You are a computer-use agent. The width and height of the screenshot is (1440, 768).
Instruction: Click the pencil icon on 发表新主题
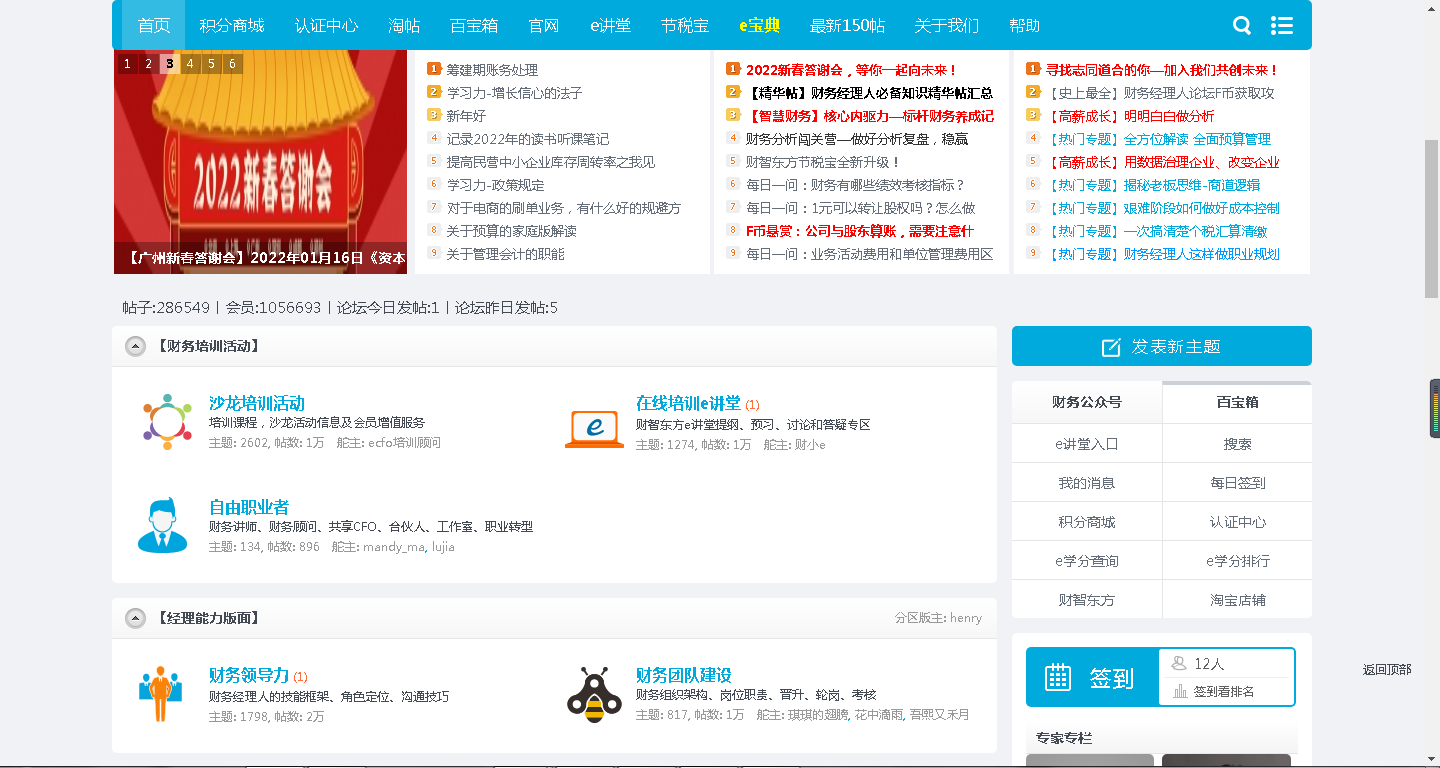(1111, 347)
